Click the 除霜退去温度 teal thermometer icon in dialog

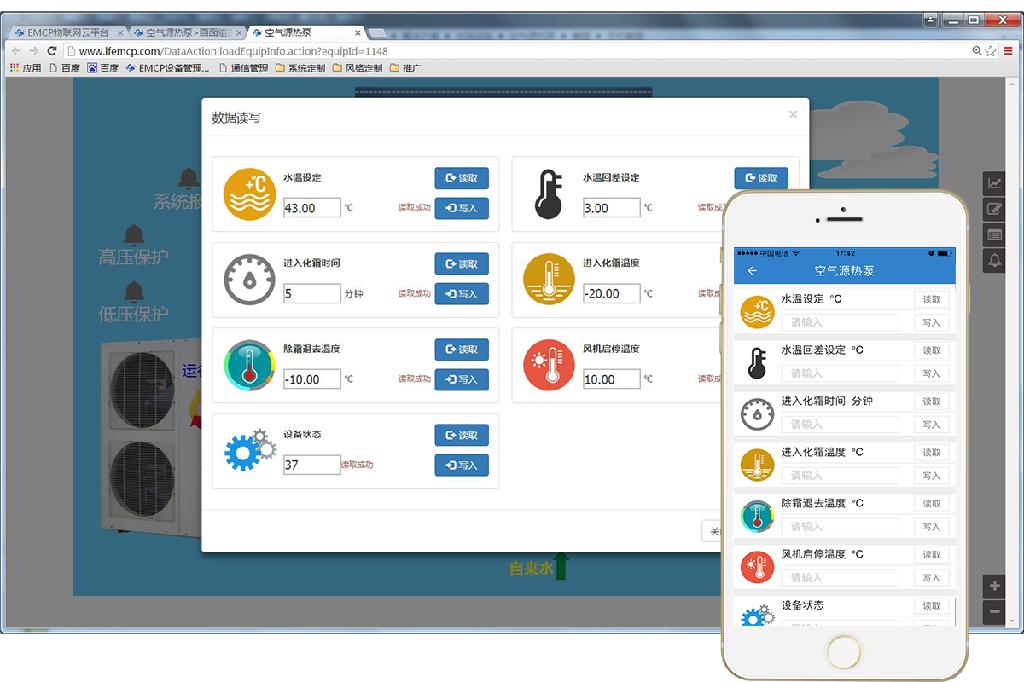pos(249,365)
